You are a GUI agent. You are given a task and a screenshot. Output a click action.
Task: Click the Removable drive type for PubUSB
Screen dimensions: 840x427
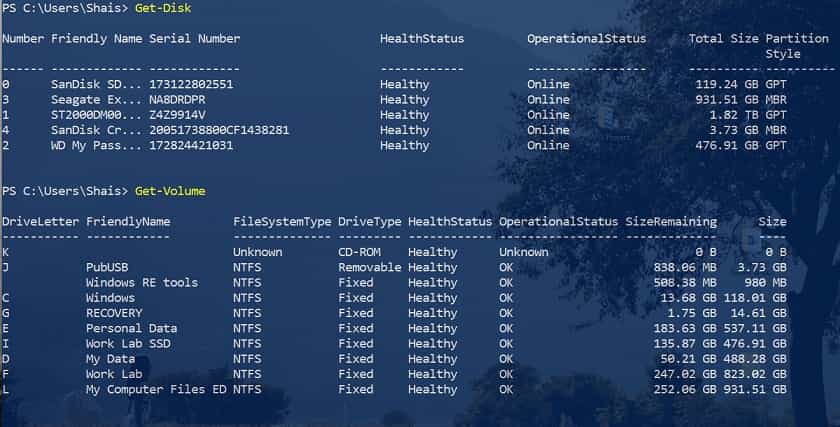click(x=370, y=267)
